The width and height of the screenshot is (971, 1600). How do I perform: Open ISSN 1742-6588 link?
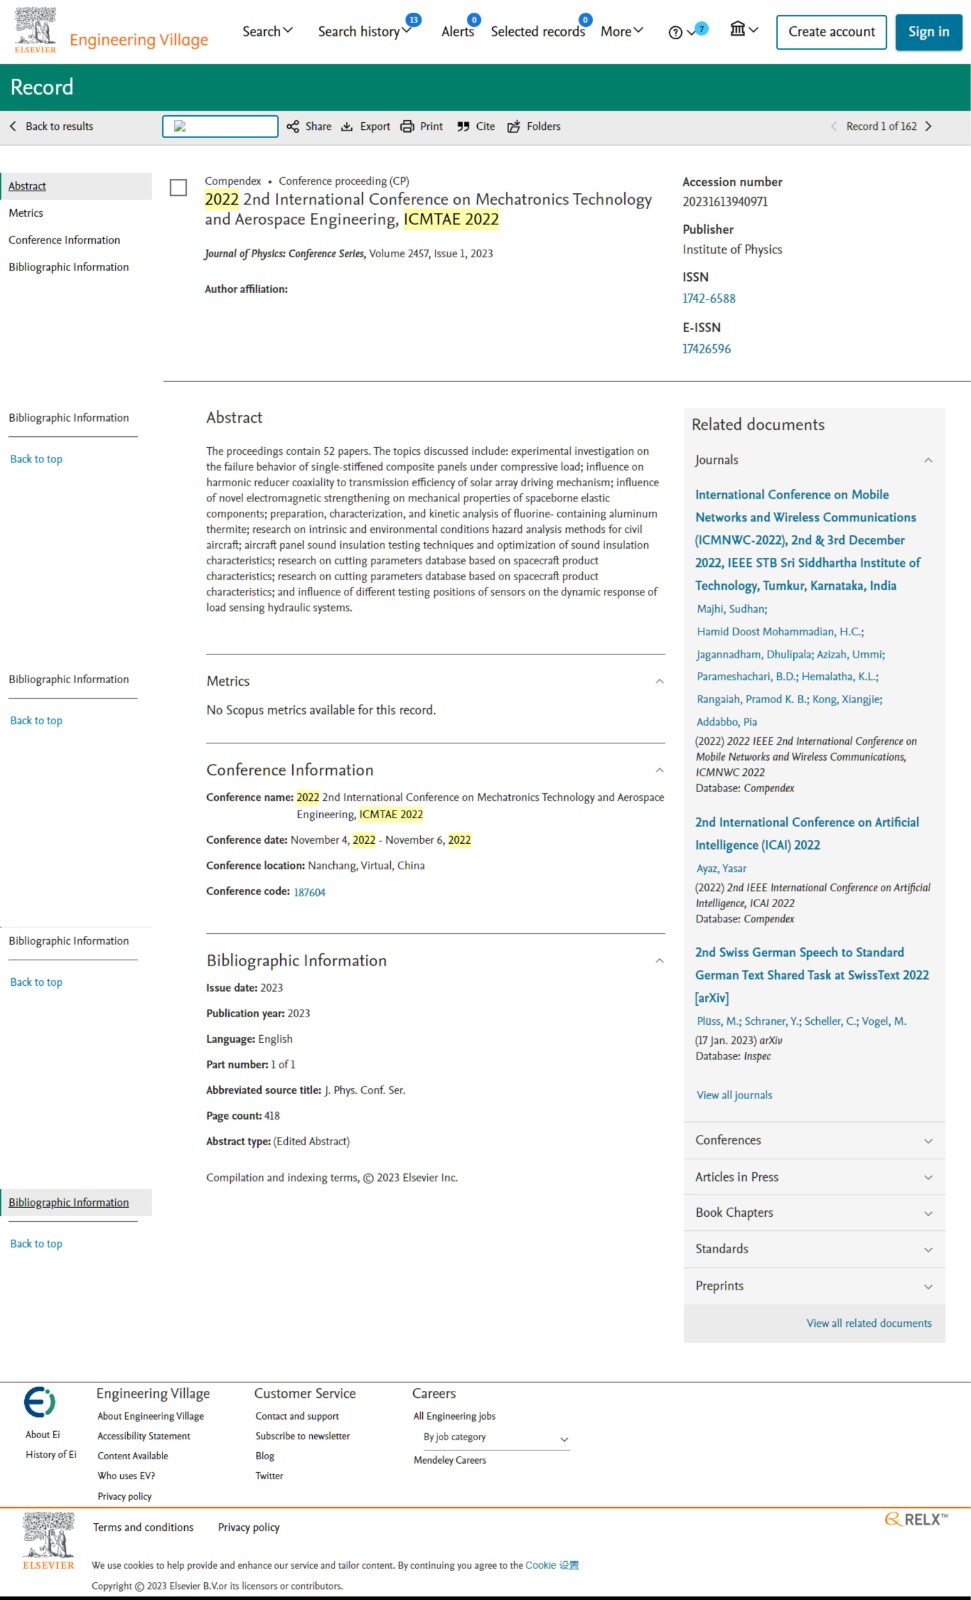pos(709,299)
